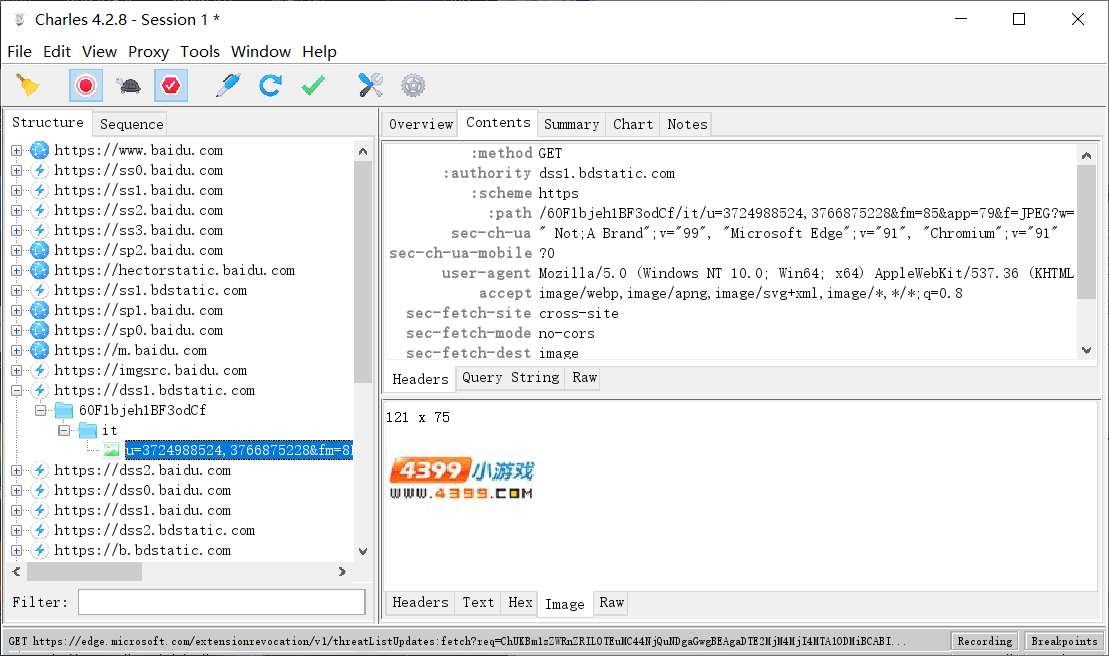Click structure tree vertical scrollbar down arrow

pyautogui.click(x=363, y=551)
